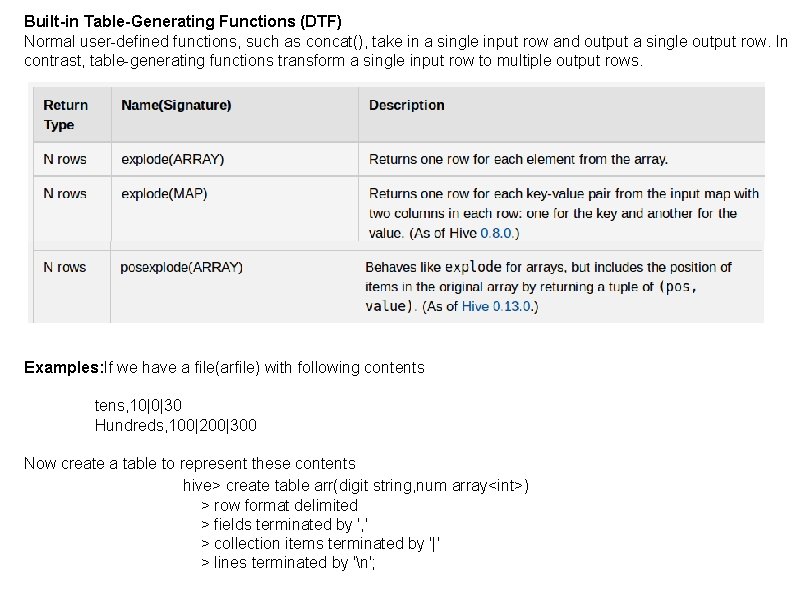Click the Description column header

tap(406, 105)
